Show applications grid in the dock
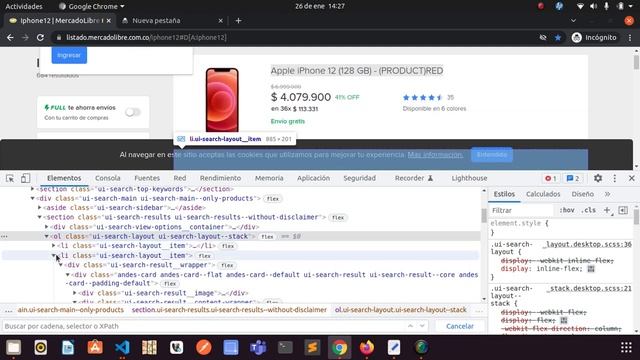This screenshot has width=640, height=360. click(626, 347)
